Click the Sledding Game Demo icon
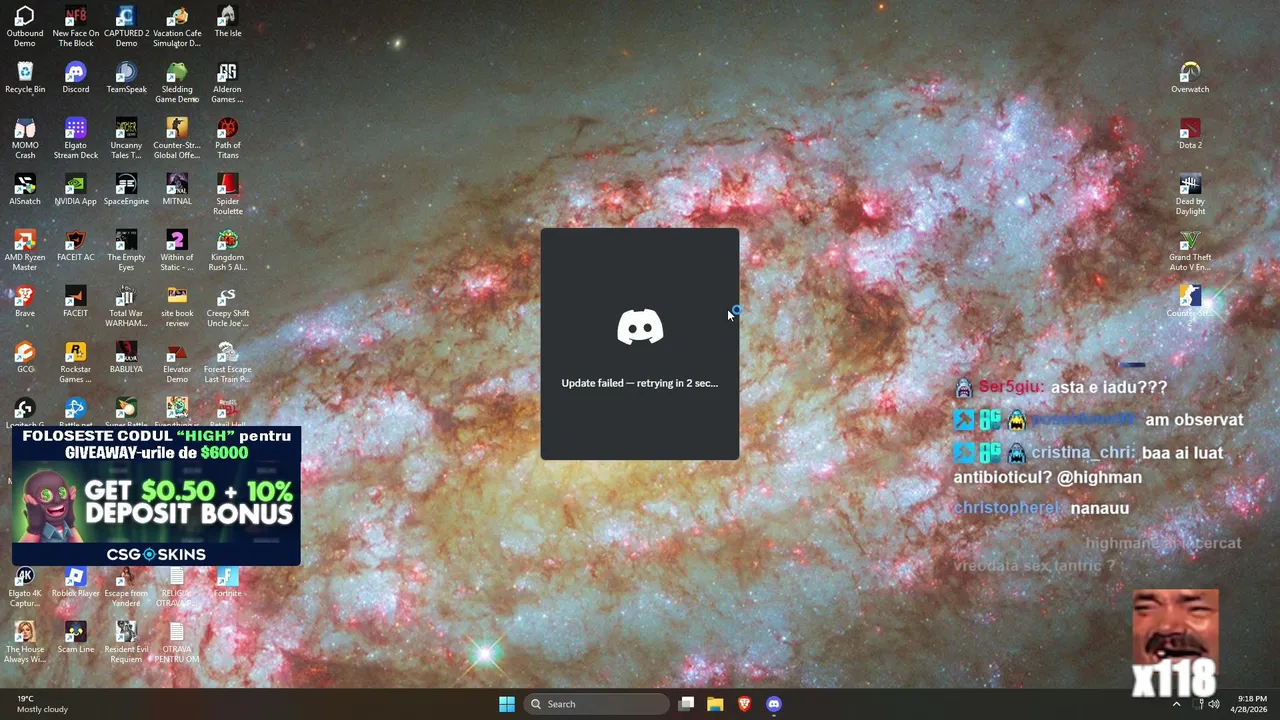Screen dimensions: 1280x720 coord(177,83)
